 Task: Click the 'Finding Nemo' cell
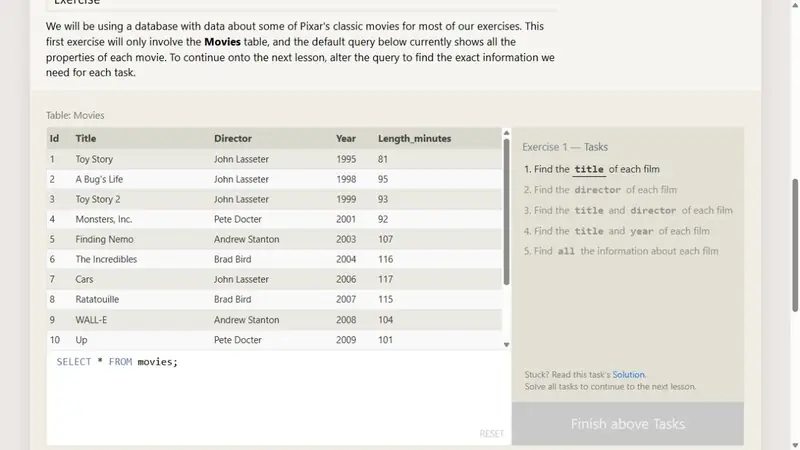pyautogui.click(x=105, y=239)
